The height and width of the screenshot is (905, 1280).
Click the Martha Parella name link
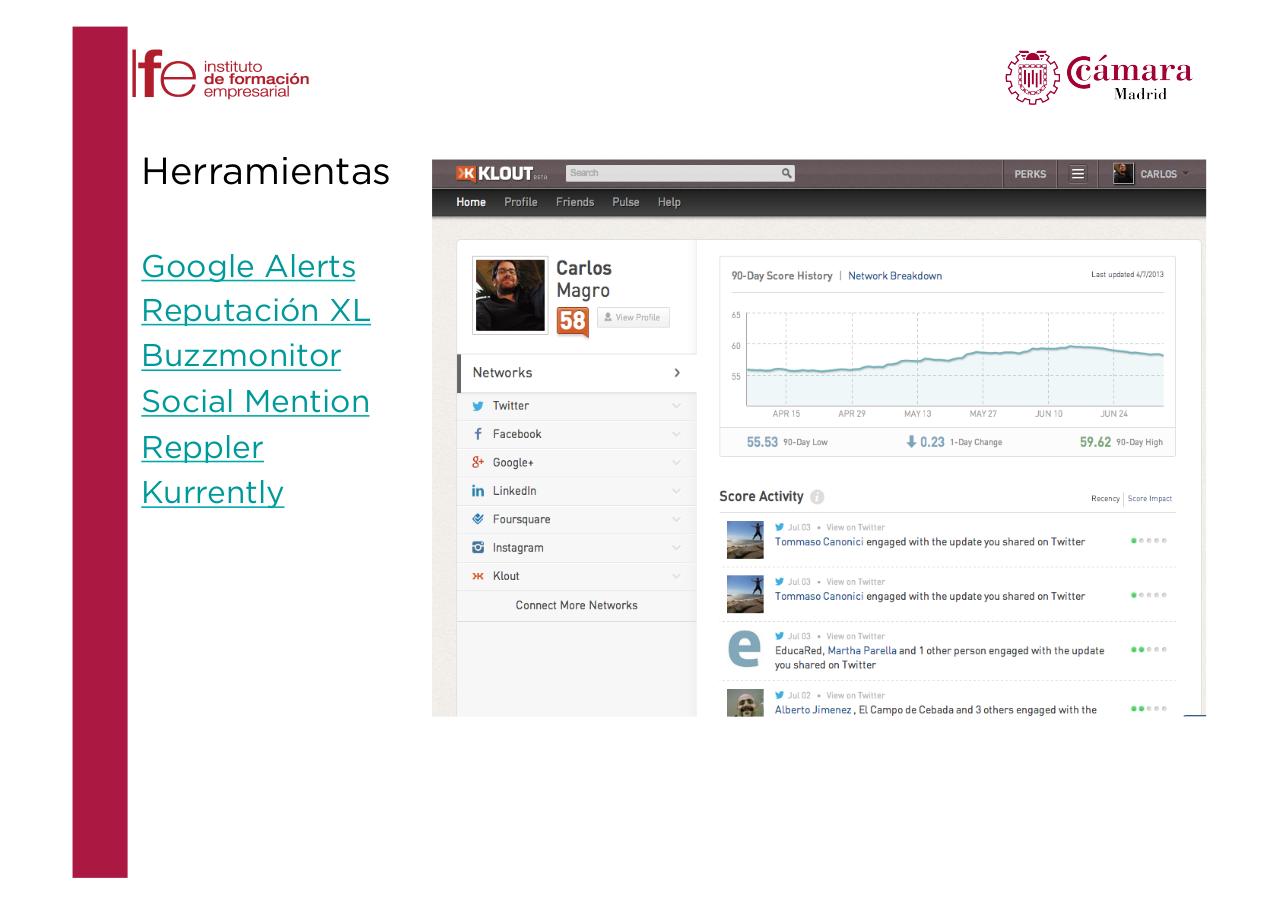tap(862, 650)
